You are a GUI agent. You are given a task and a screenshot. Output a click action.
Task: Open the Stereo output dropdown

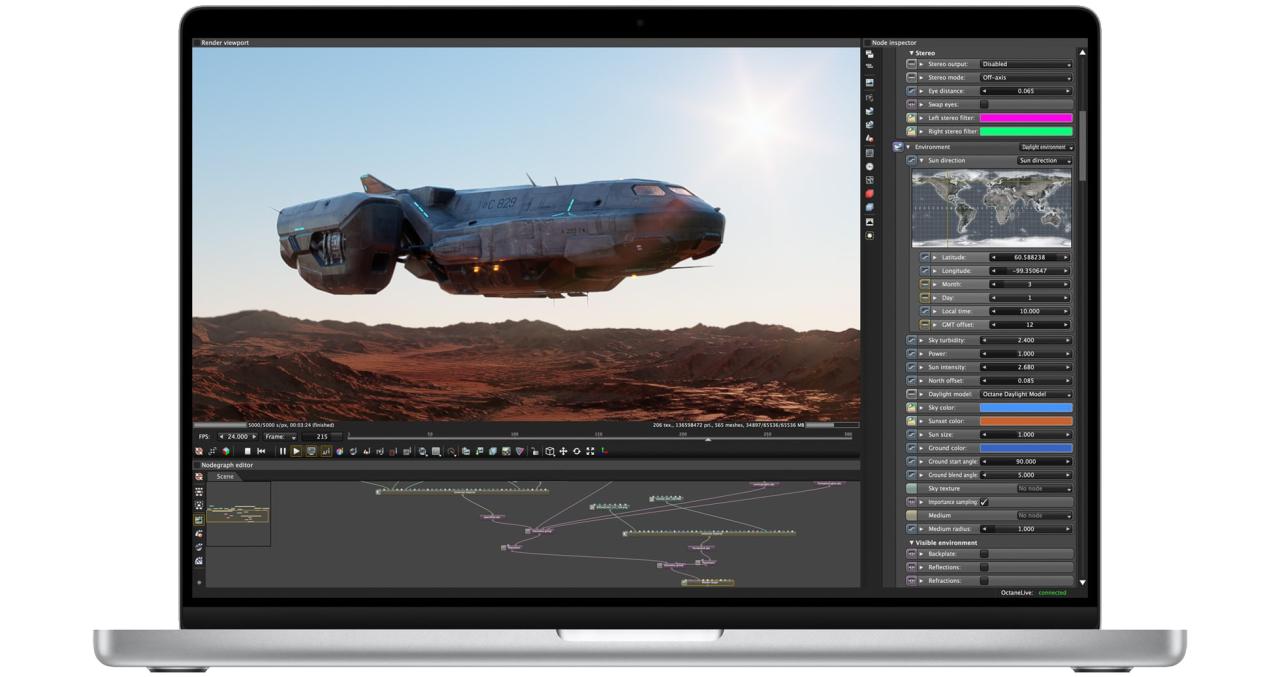[x=1025, y=64]
